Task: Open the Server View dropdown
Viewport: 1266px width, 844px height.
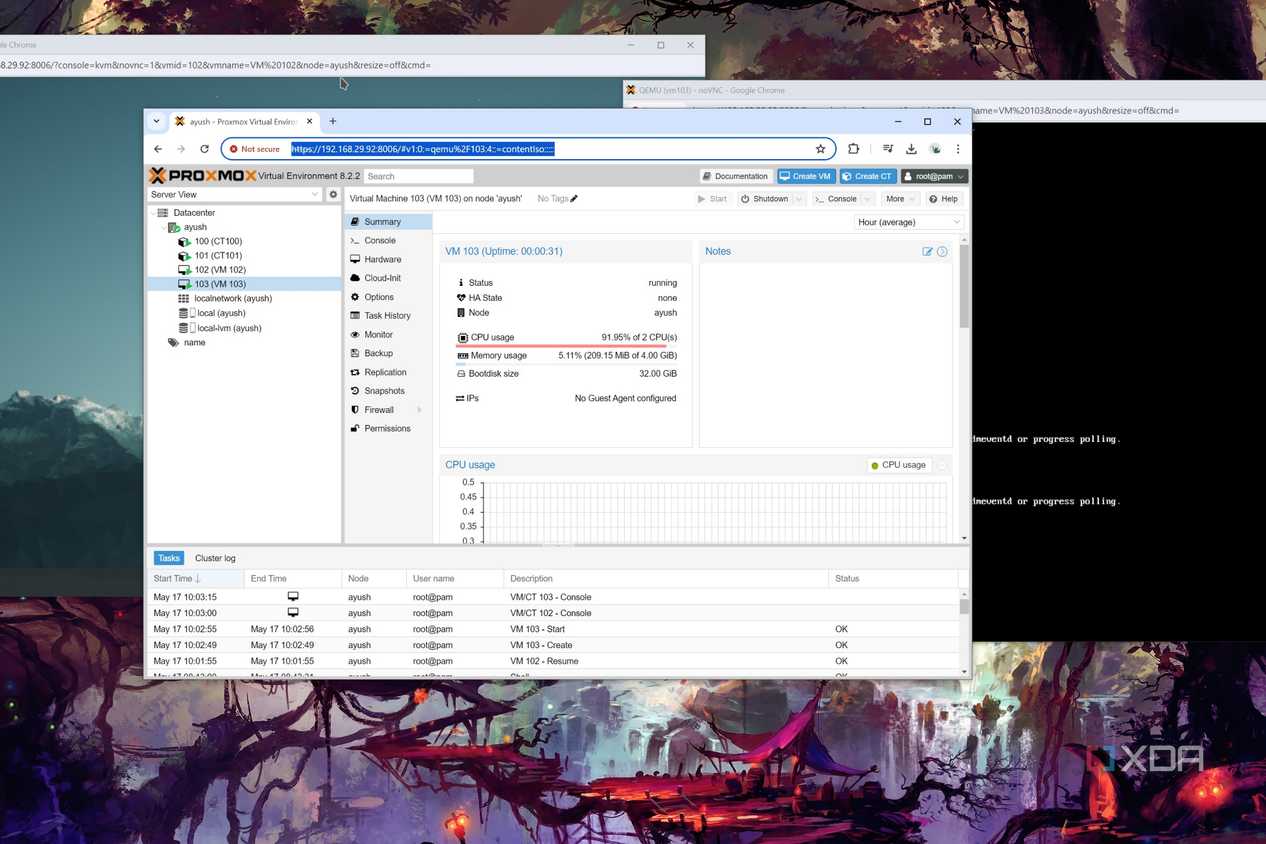Action: (x=235, y=194)
